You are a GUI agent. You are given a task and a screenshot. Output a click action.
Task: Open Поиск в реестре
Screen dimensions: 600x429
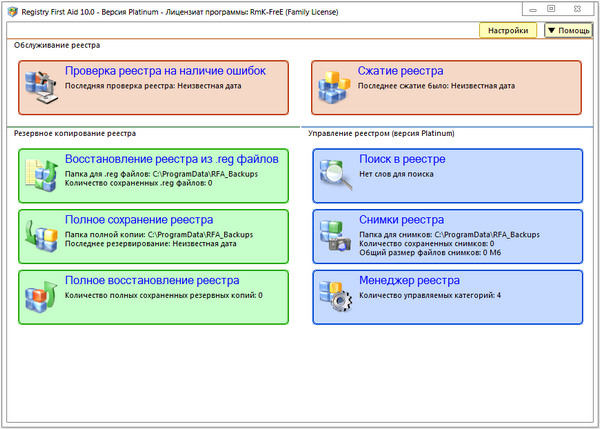[x=402, y=159]
